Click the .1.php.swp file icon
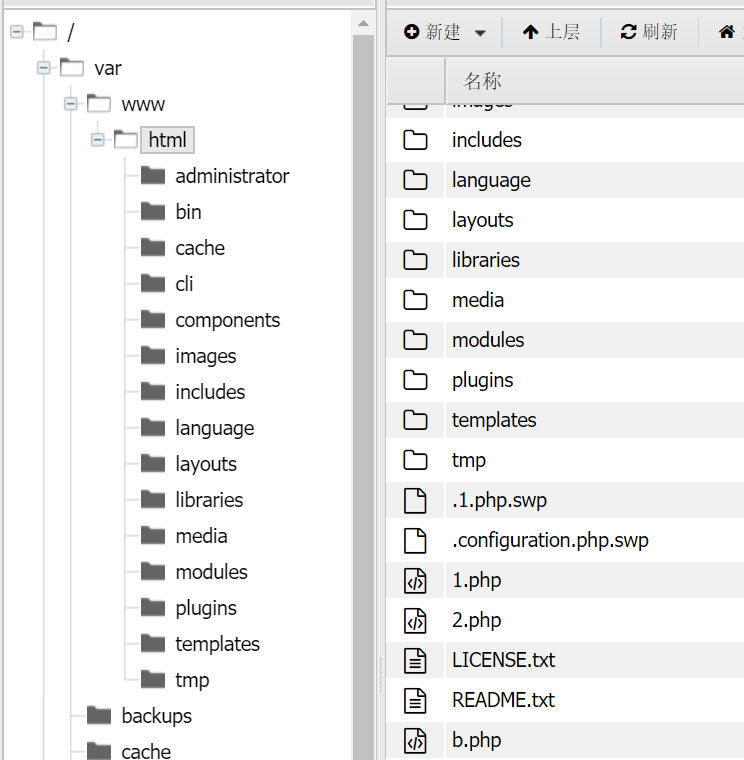Viewport: 744px width, 760px height. coord(415,501)
